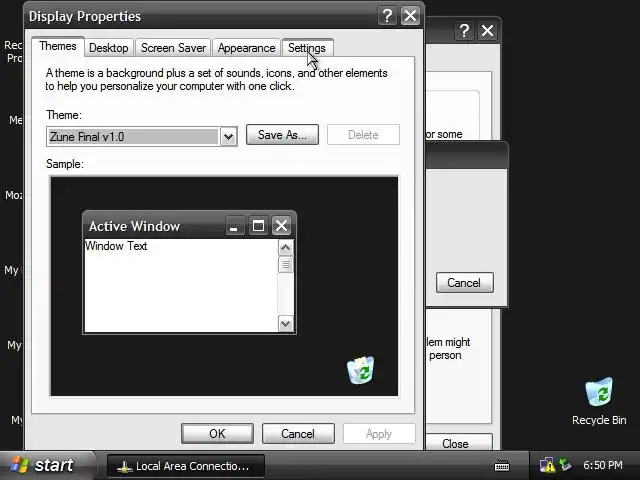Image resolution: width=640 pixels, height=480 pixels.
Task: Switch to the Themes tab
Action: point(58,46)
